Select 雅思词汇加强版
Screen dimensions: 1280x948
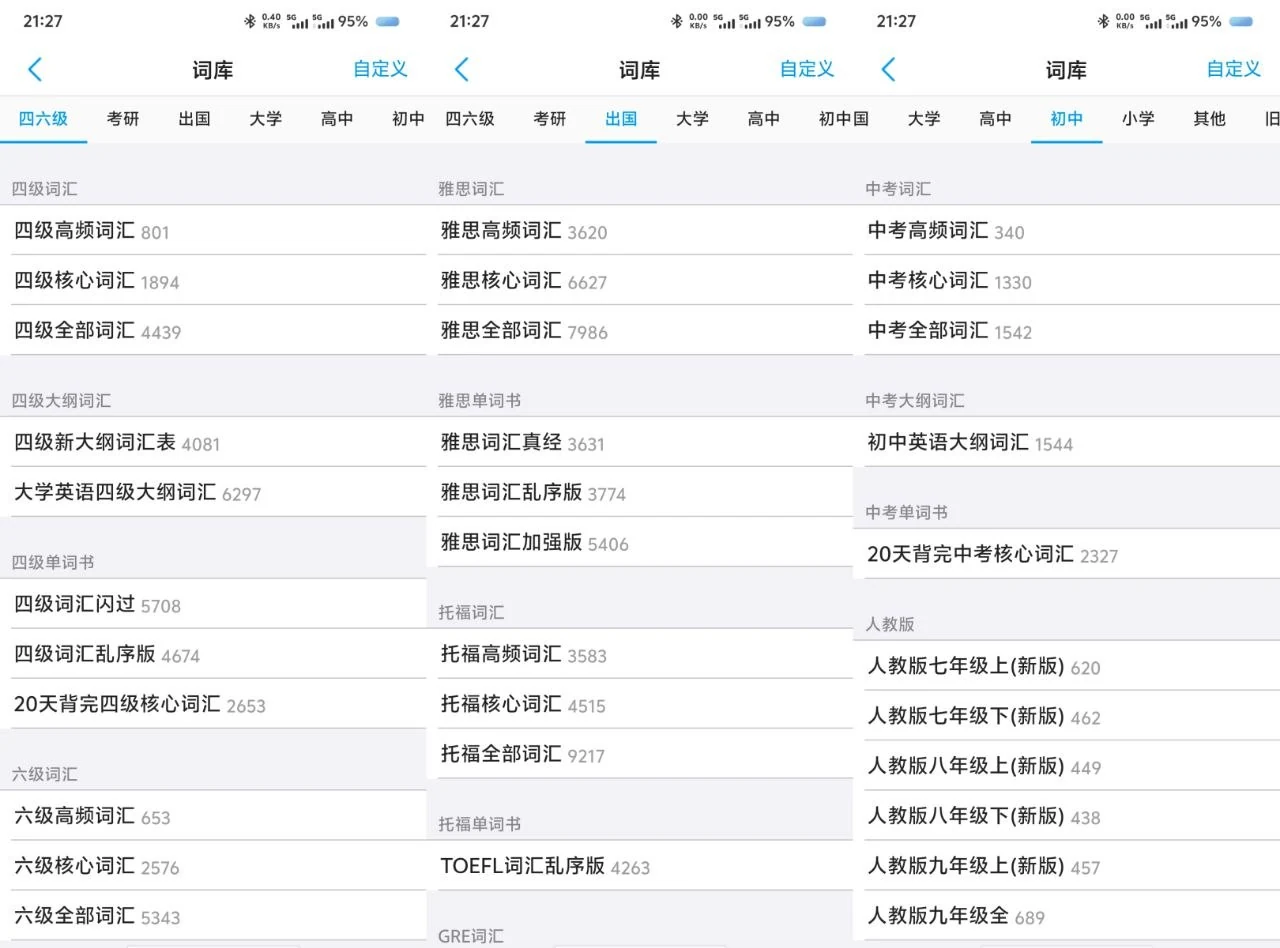(x=640, y=543)
